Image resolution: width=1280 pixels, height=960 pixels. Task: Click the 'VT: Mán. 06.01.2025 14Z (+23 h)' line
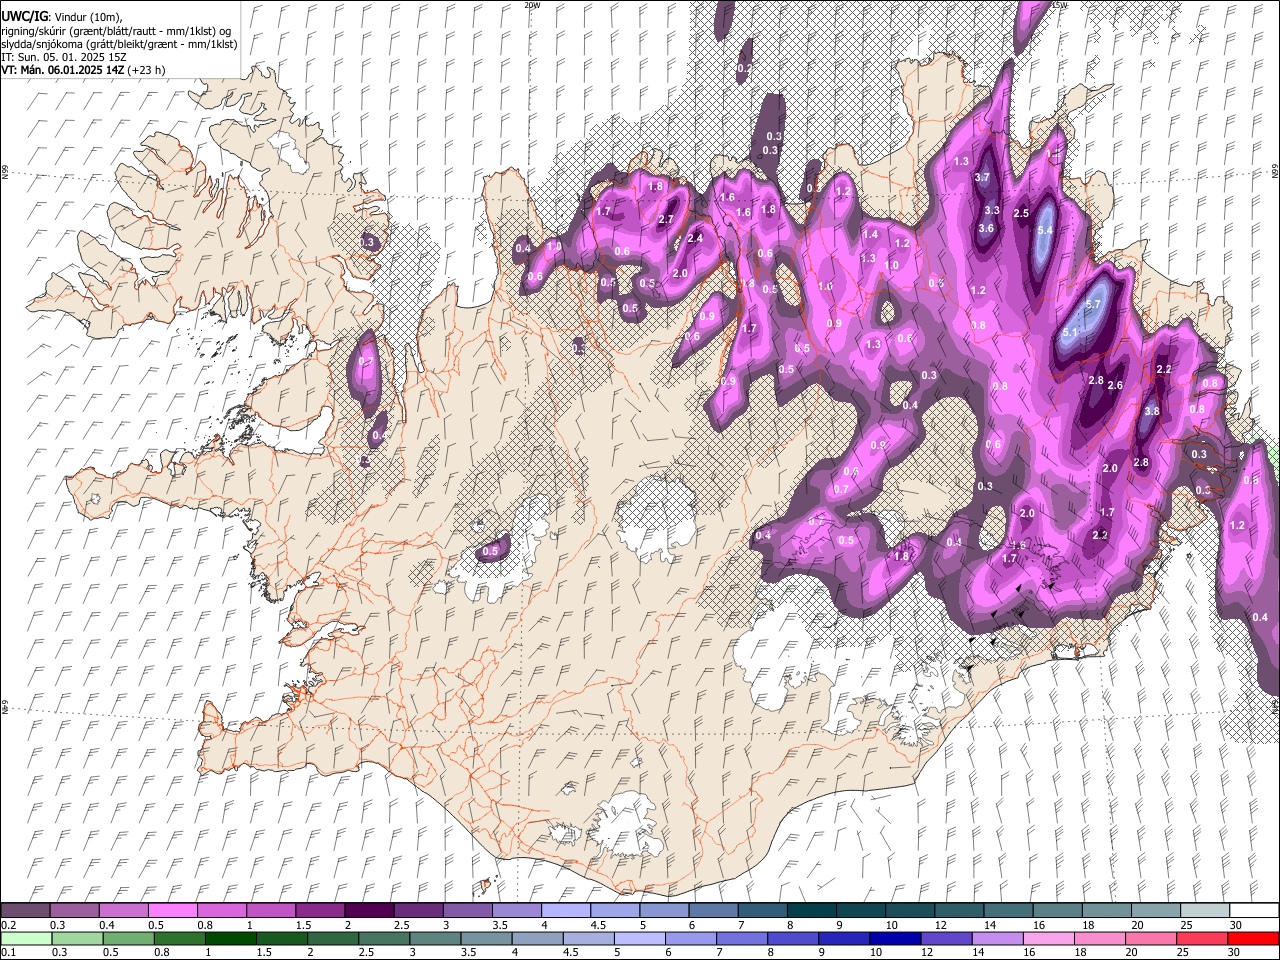[x=84, y=70]
